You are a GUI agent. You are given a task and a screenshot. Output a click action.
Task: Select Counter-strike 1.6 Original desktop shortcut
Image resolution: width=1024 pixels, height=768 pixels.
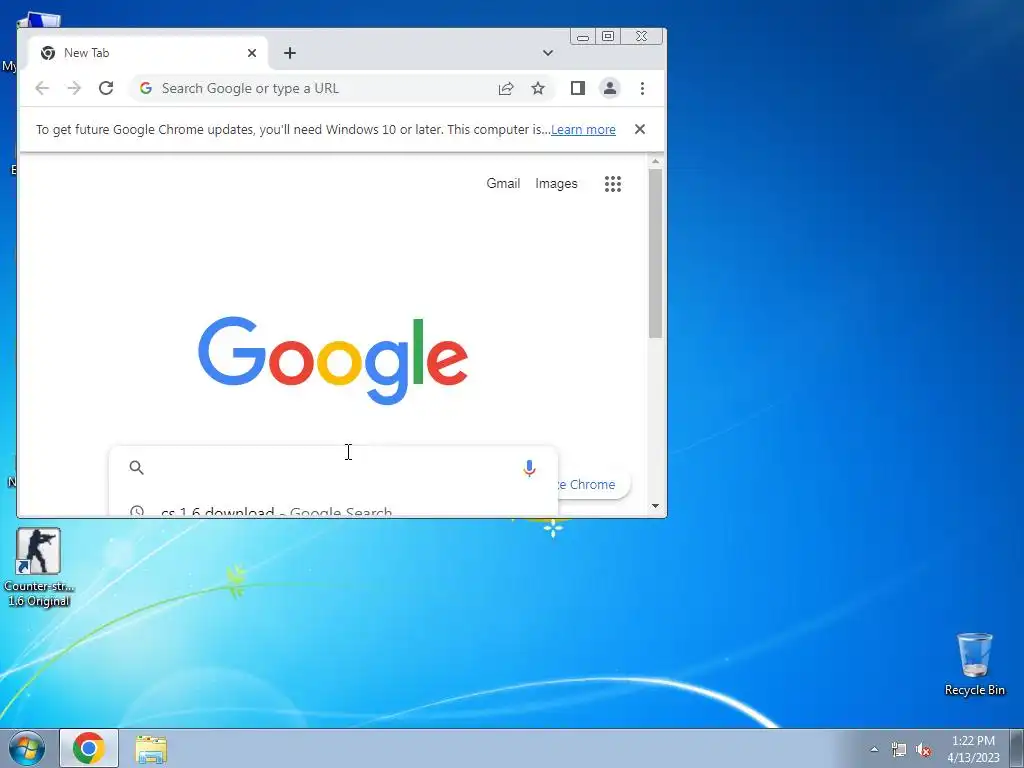pos(39,568)
